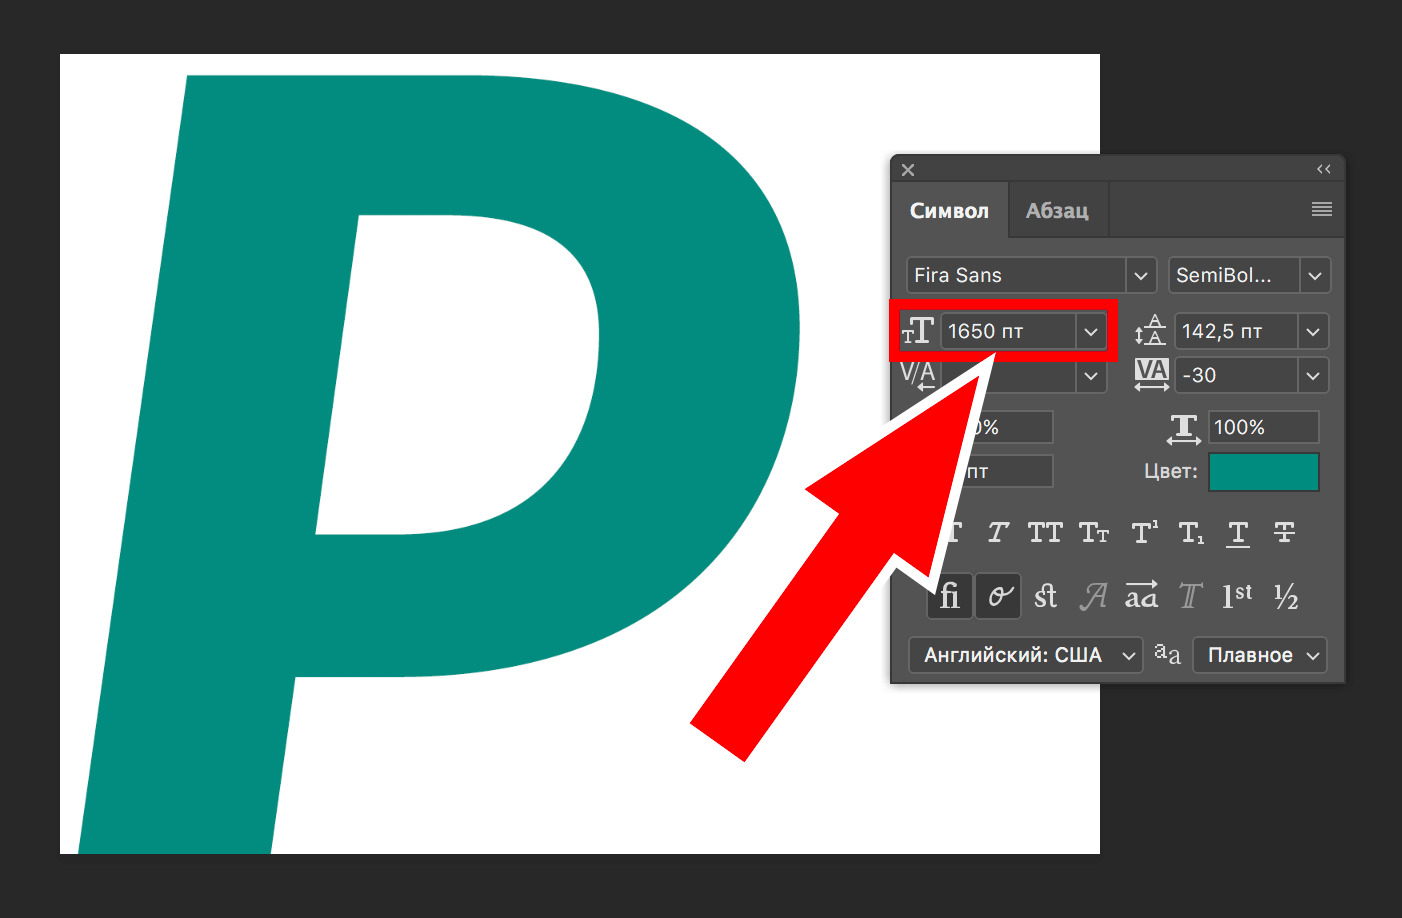Enable discretionary ligatures (st) option
This screenshot has height=918, width=1402.
(1045, 597)
